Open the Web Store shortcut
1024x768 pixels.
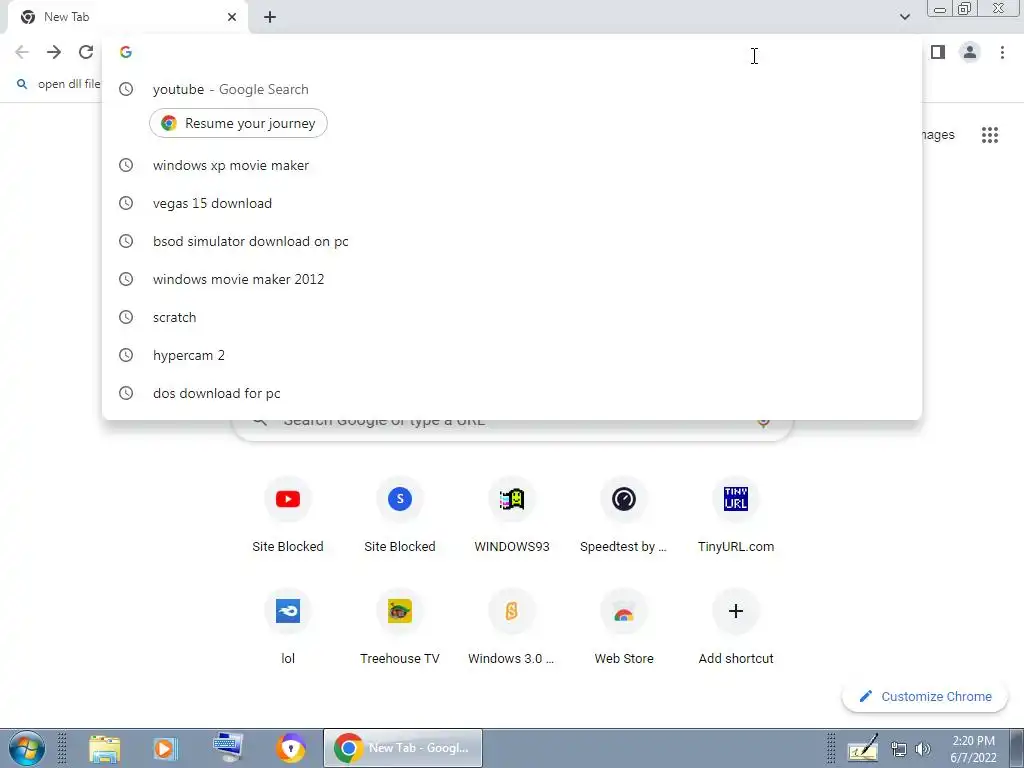coord(624,628)
